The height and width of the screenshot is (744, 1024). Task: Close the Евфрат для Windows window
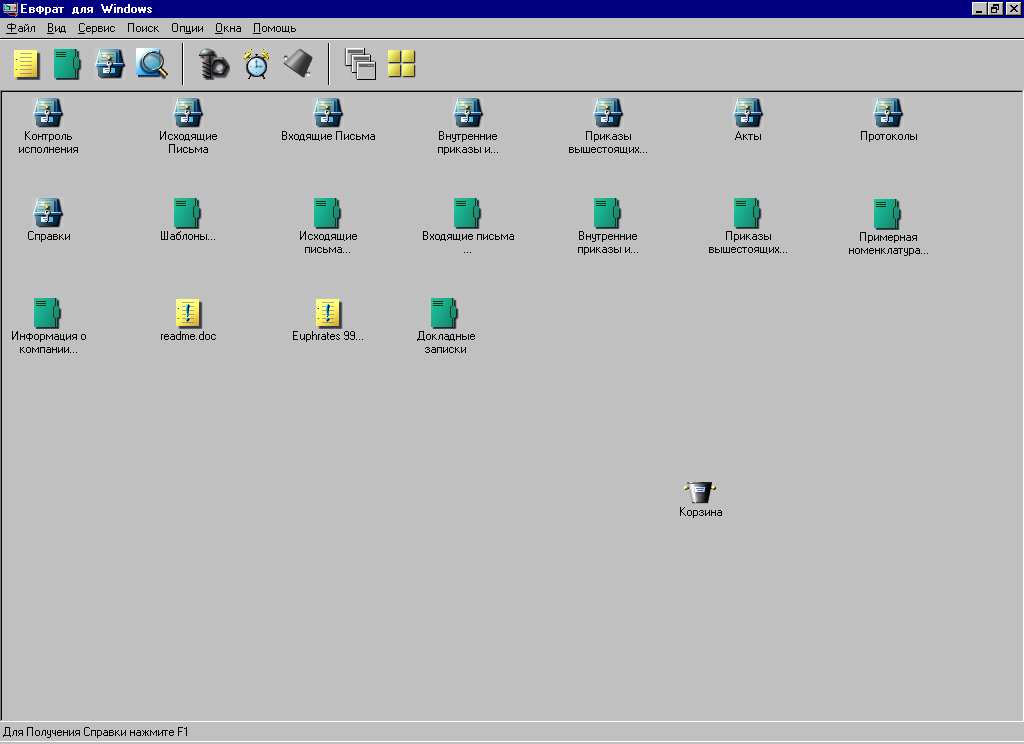click(x=1012, y=8)
